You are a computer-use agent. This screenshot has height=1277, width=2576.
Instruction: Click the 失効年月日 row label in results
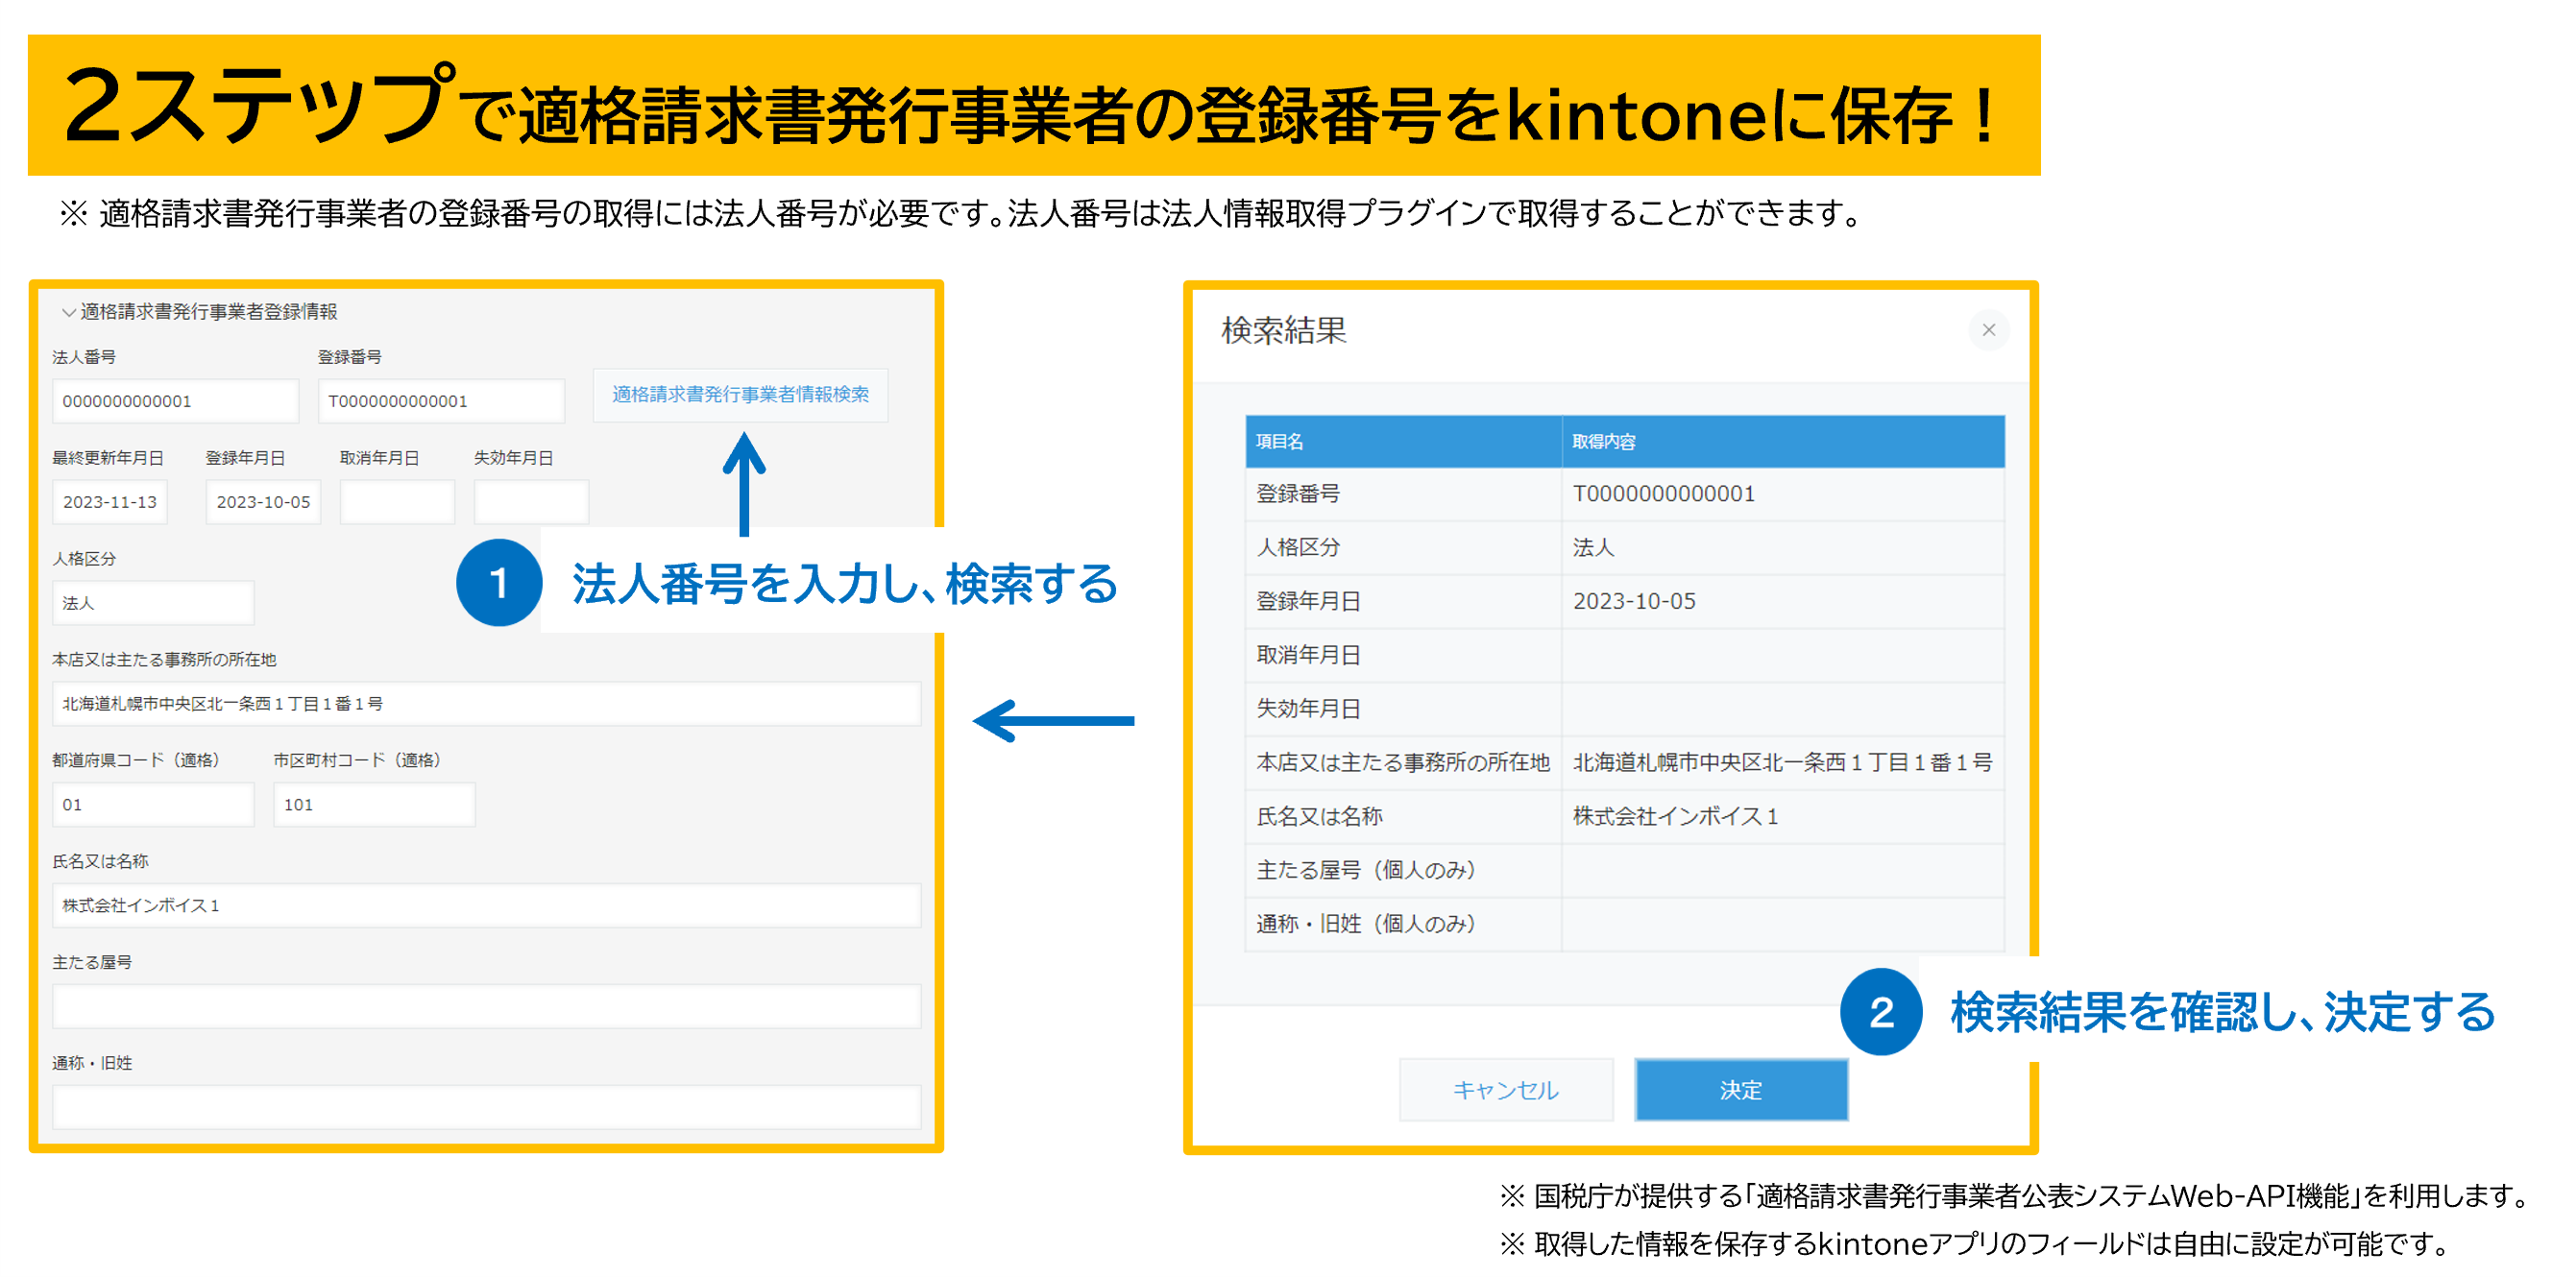click(1308, 710)
